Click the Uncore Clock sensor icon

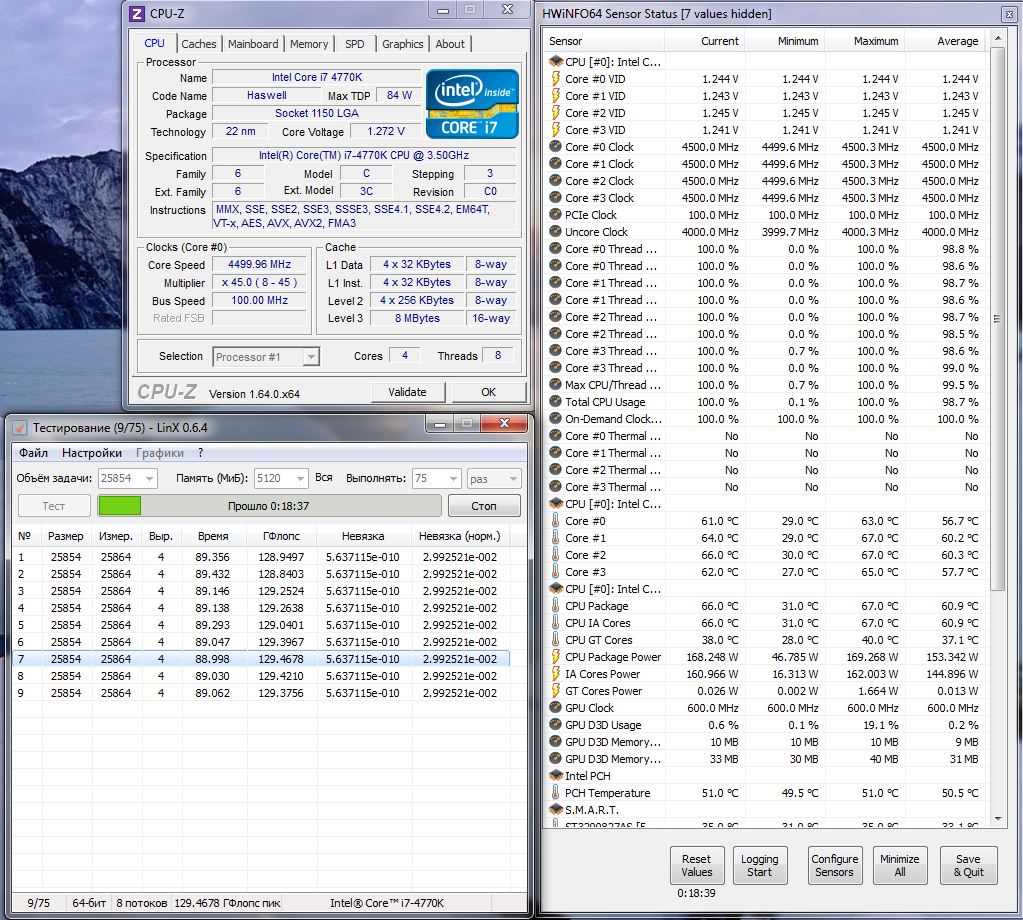(x=555, y=232)
